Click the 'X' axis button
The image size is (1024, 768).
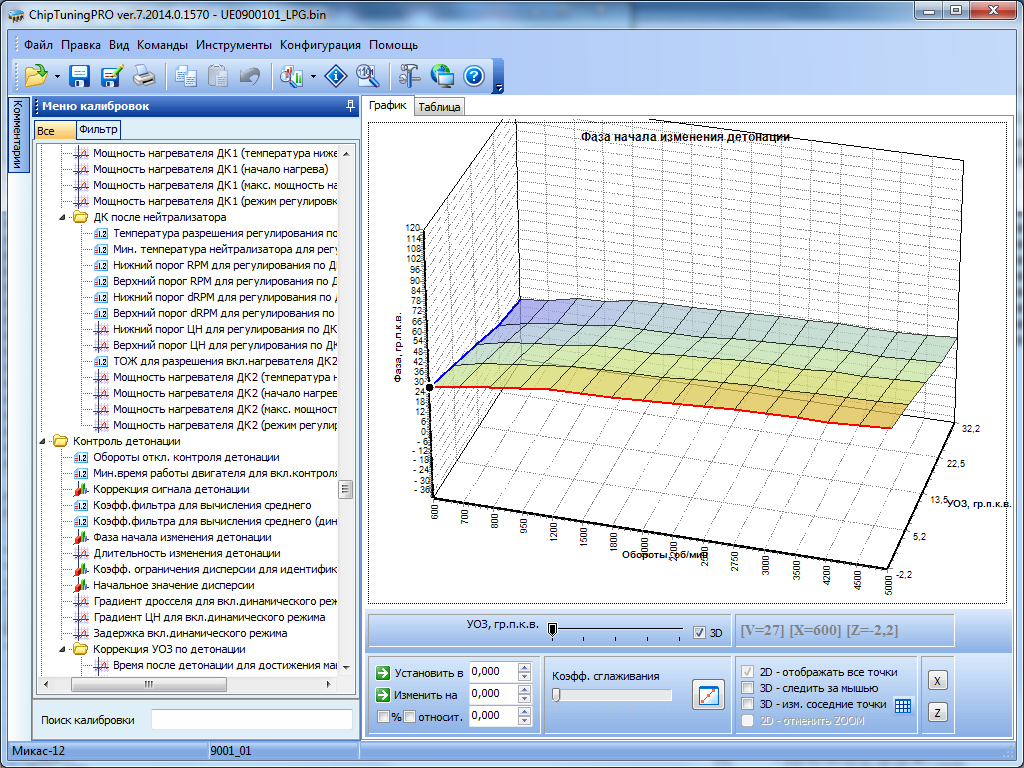pyautogui.click(x=937, y=680)
